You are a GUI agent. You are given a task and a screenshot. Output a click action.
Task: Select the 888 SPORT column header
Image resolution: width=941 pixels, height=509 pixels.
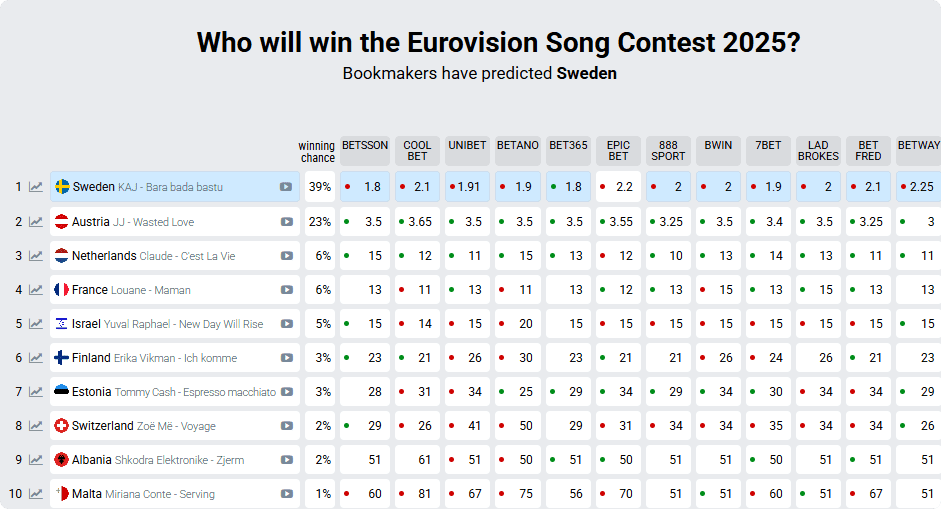[x=668, y=151]
